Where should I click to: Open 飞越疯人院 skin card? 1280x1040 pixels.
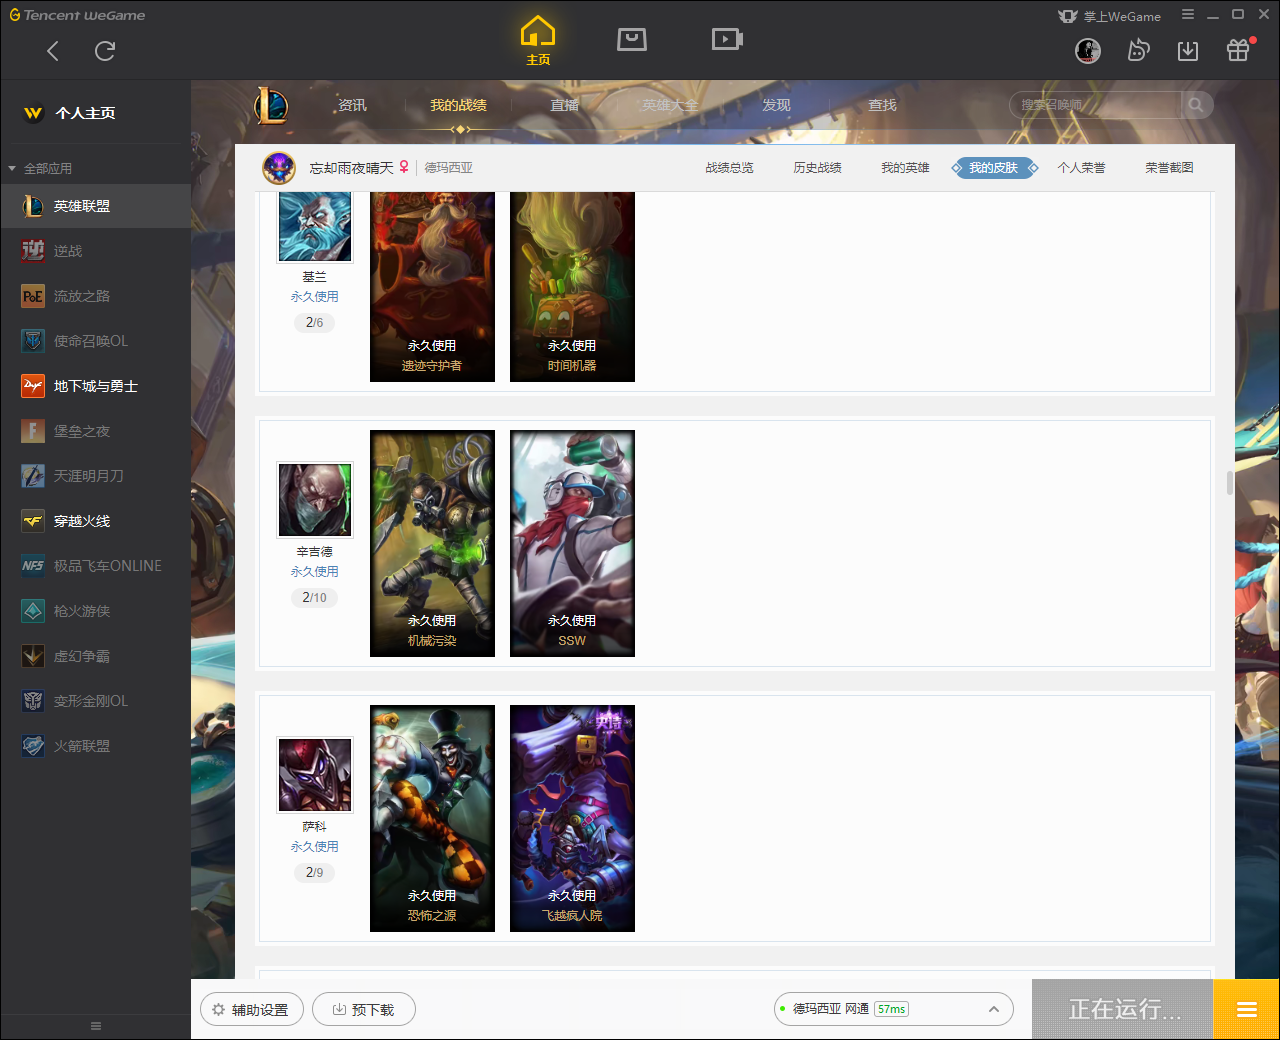pyautogui.click(x=572, y=818)
